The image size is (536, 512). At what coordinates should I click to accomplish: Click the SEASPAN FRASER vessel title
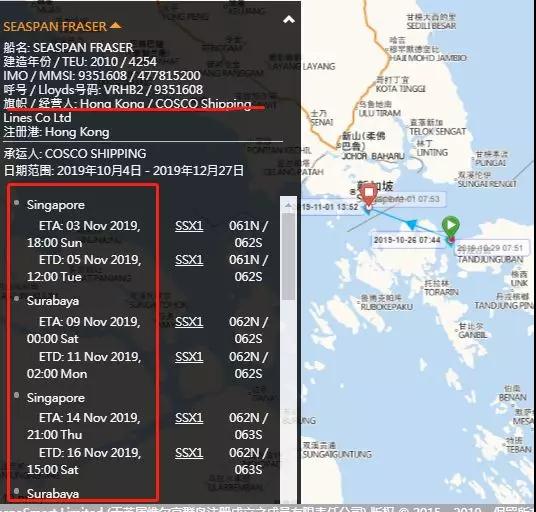point(55,26)
